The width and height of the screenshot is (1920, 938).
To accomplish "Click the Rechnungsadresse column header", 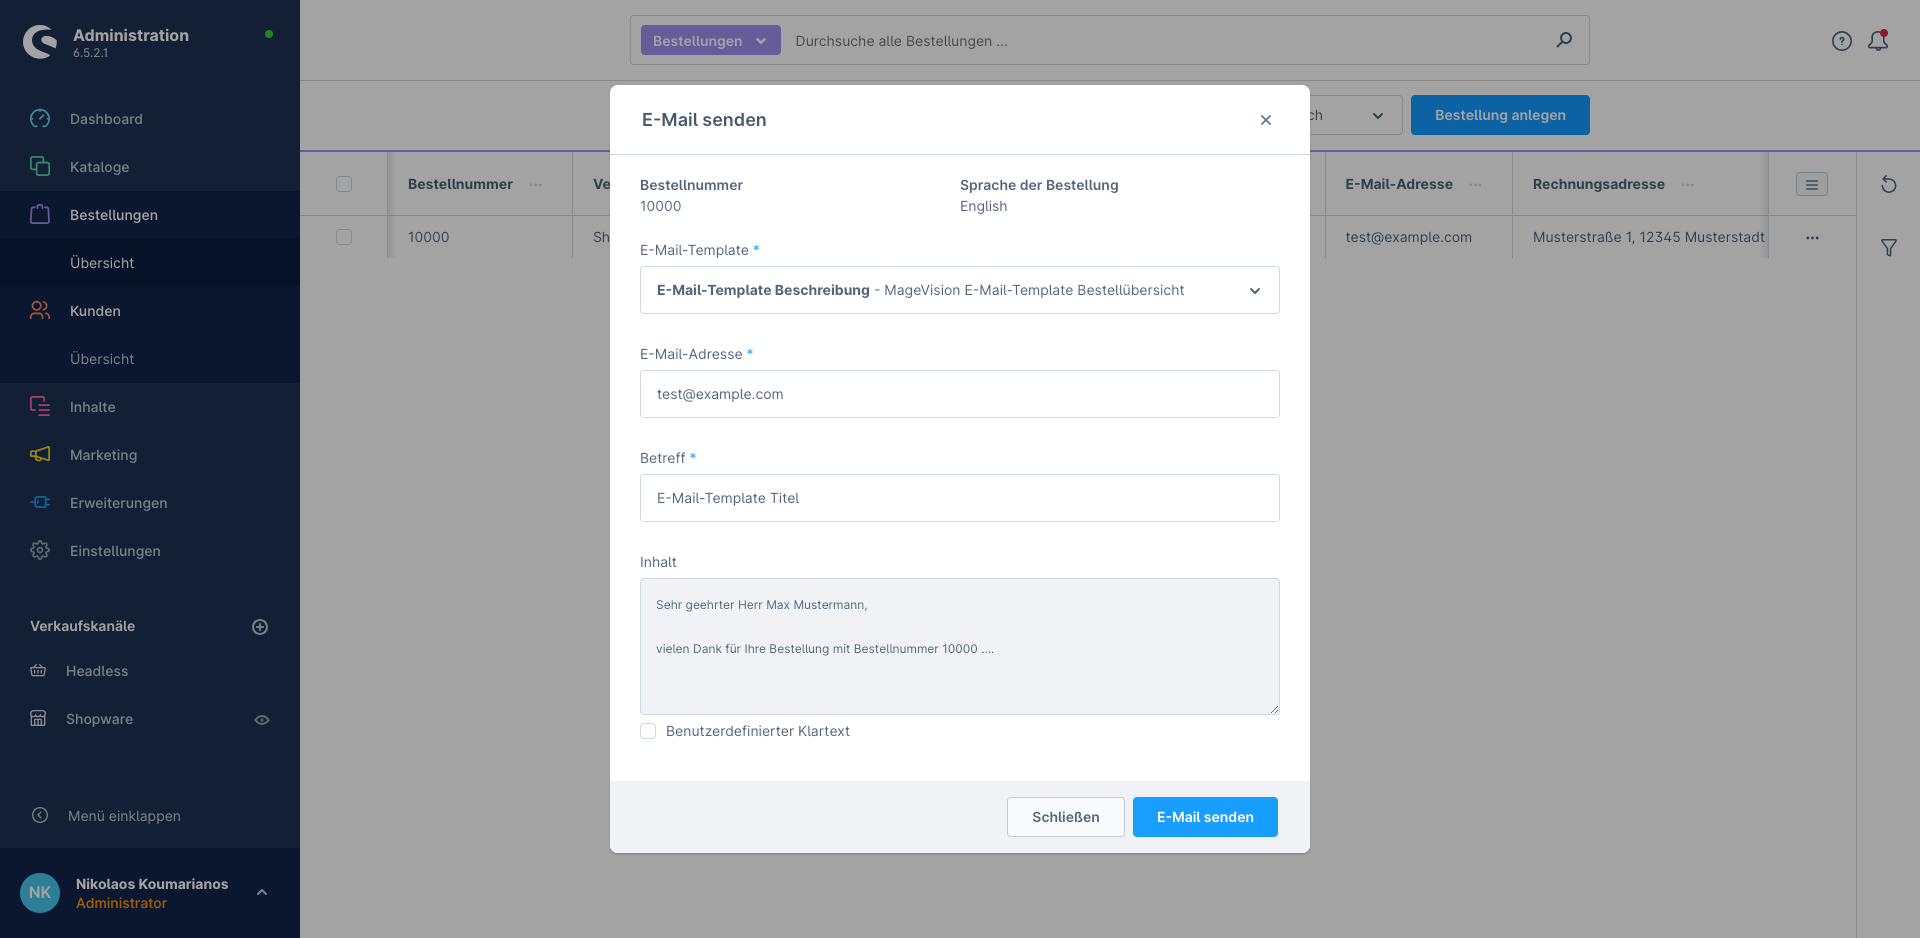I will click(x=1598, y=184).
